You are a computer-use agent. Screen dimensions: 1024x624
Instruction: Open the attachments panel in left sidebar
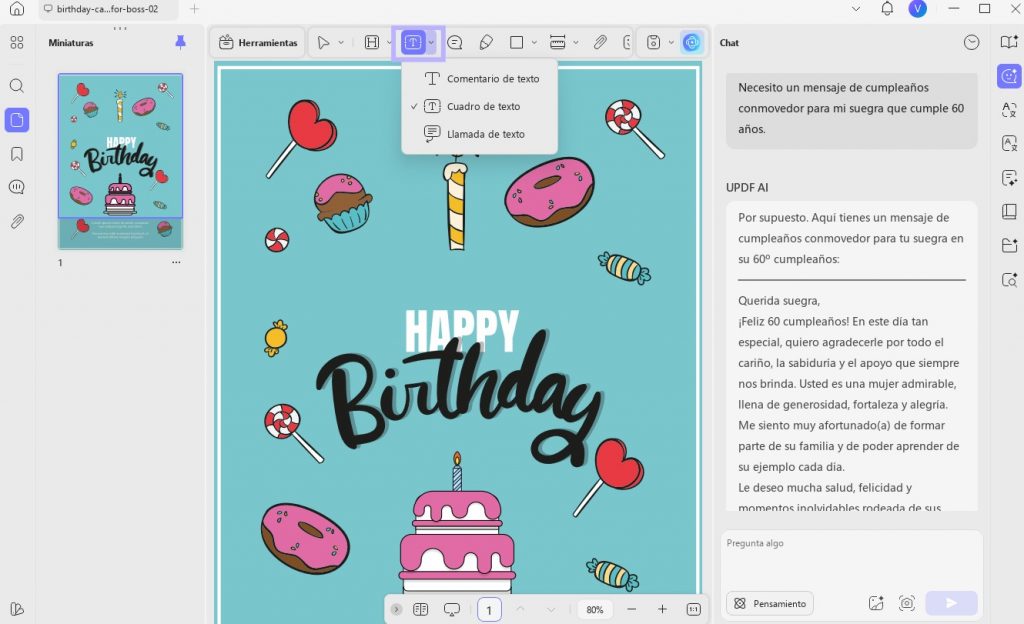(17, 221)
